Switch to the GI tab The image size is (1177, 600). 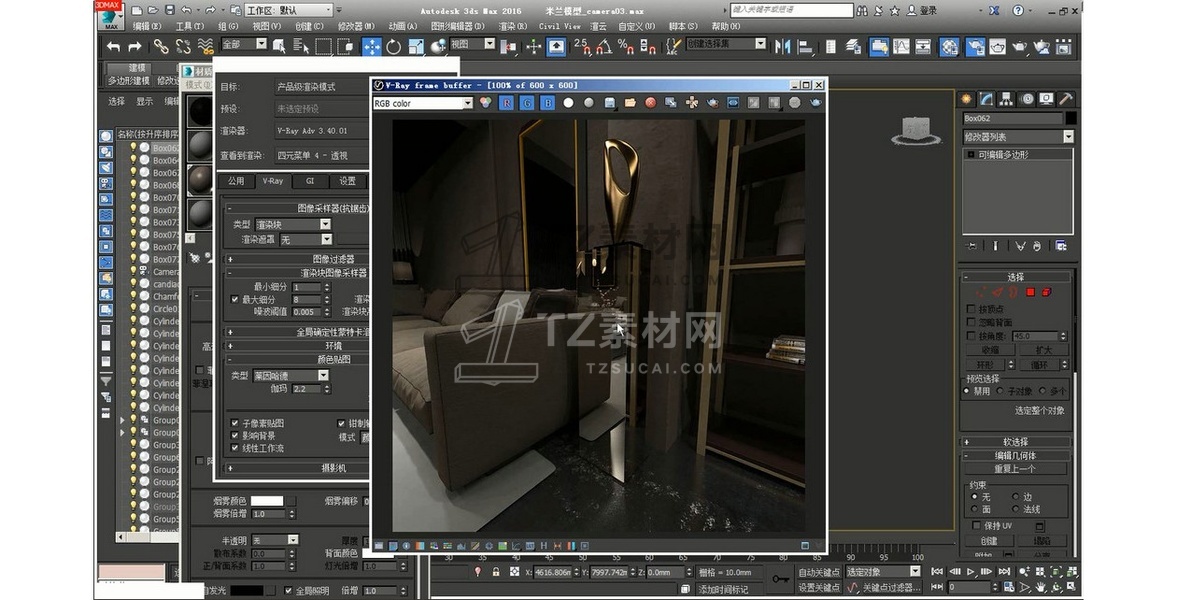click(309, 181)
